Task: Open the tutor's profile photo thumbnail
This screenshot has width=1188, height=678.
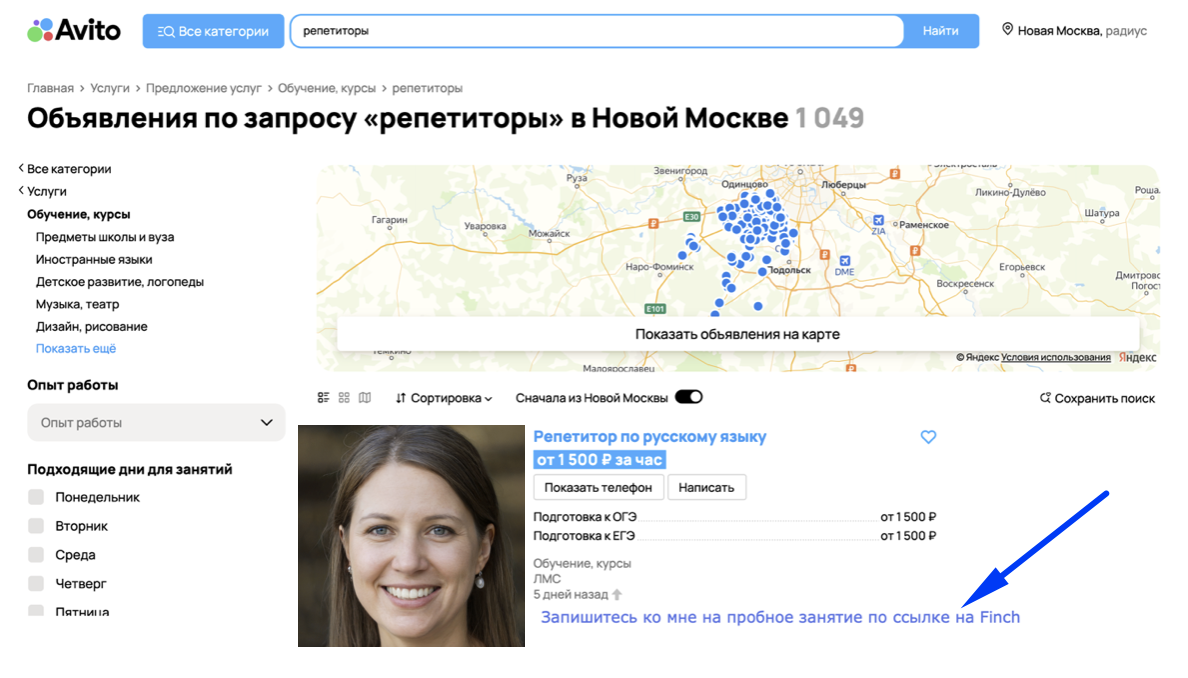Action: pos(411,536)
